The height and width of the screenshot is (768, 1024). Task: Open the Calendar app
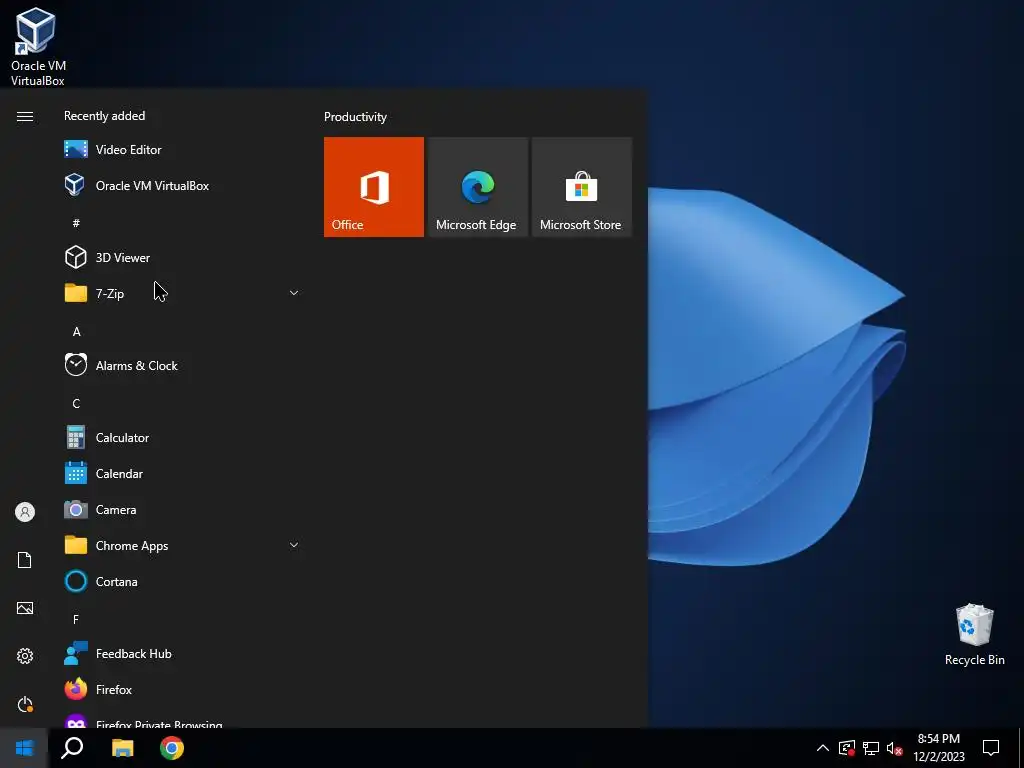coord(183,473)
